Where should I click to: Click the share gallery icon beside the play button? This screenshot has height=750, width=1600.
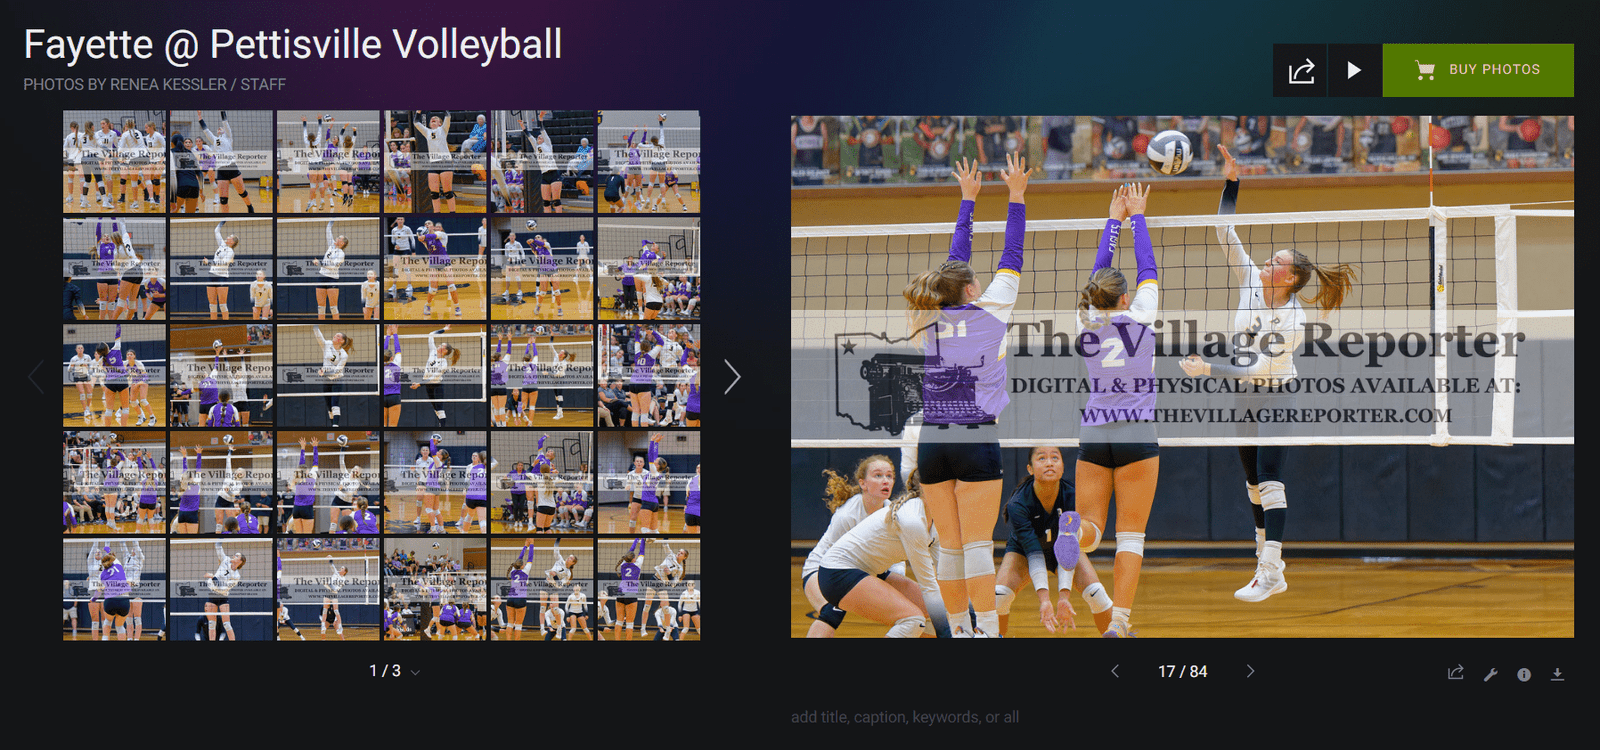[x=1300, y=71]
